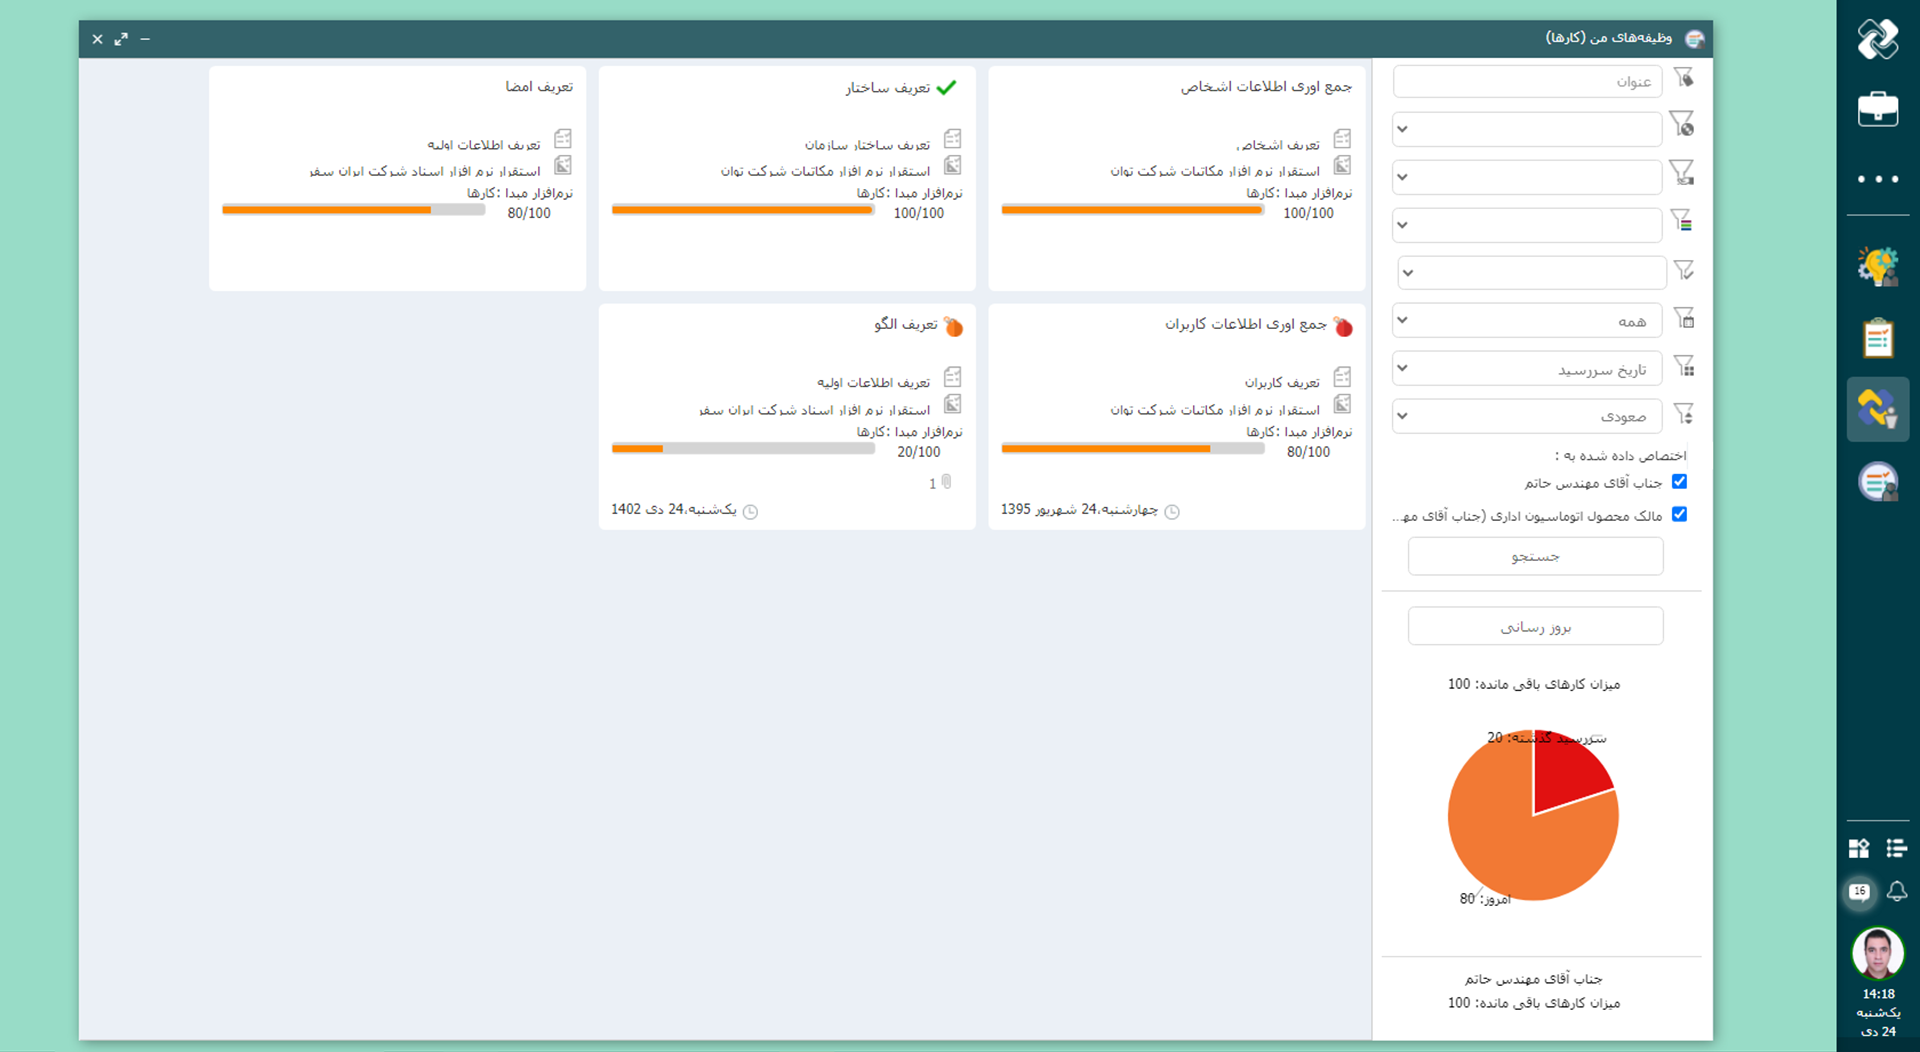Open the briefcase icon in the sidebar

(x=1877, y=109)
